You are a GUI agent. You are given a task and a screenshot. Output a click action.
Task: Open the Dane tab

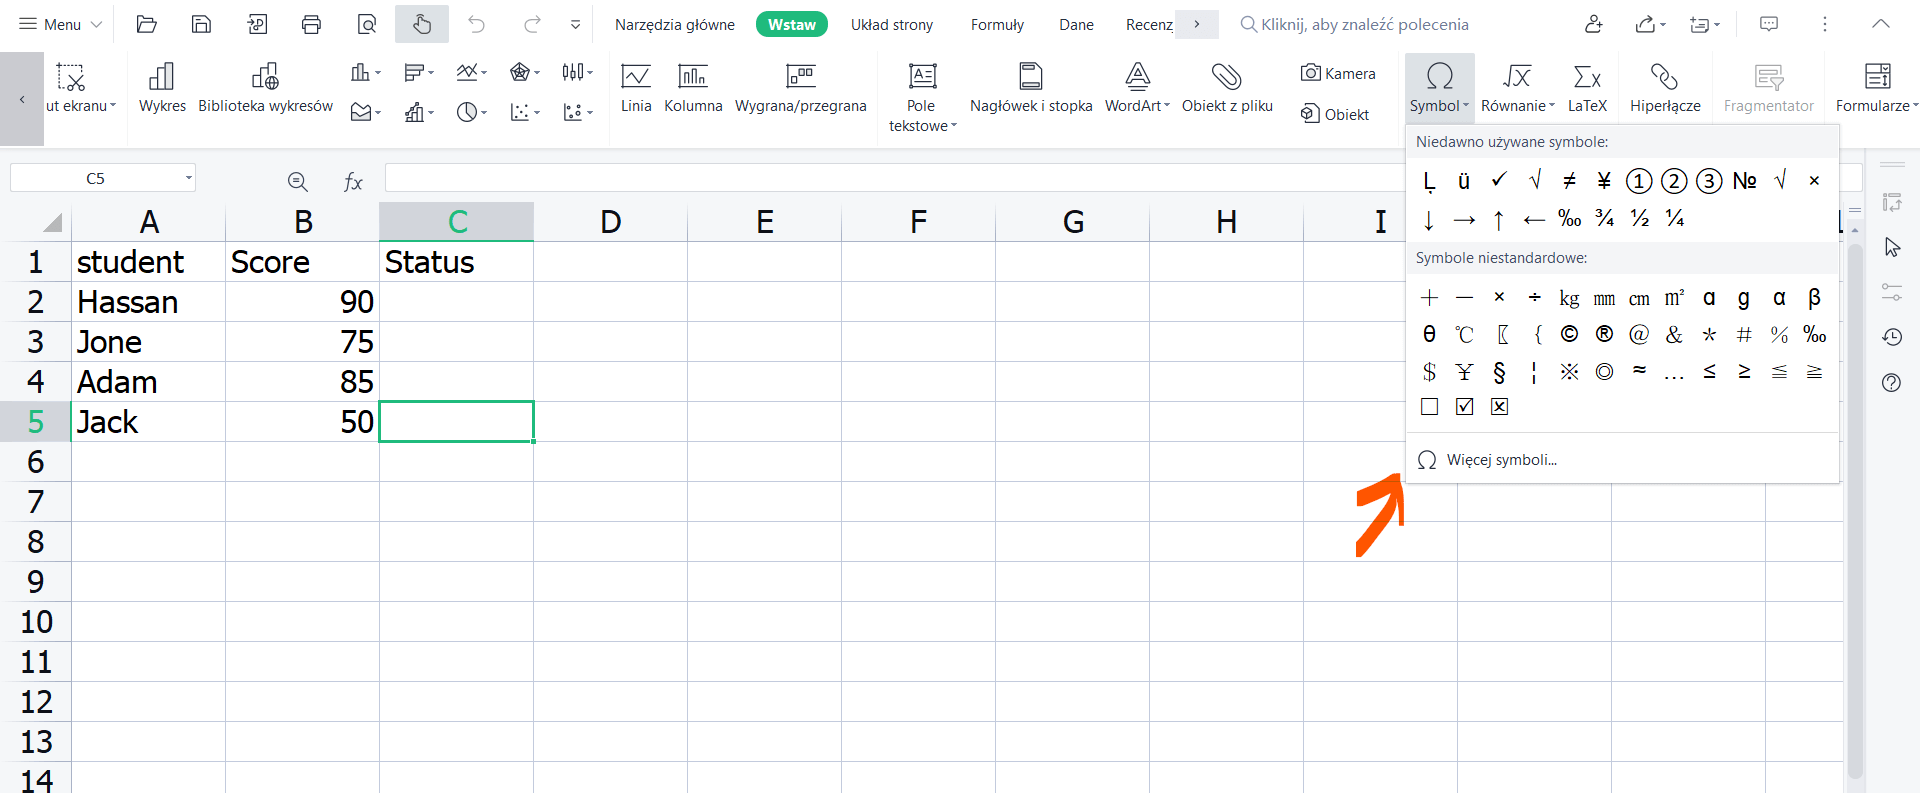pos(1076,24)
